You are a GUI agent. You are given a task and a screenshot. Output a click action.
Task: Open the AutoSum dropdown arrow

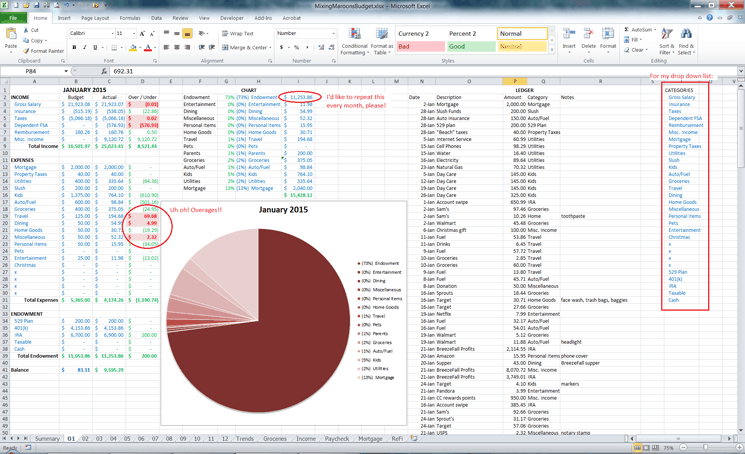tap(655, 29)
